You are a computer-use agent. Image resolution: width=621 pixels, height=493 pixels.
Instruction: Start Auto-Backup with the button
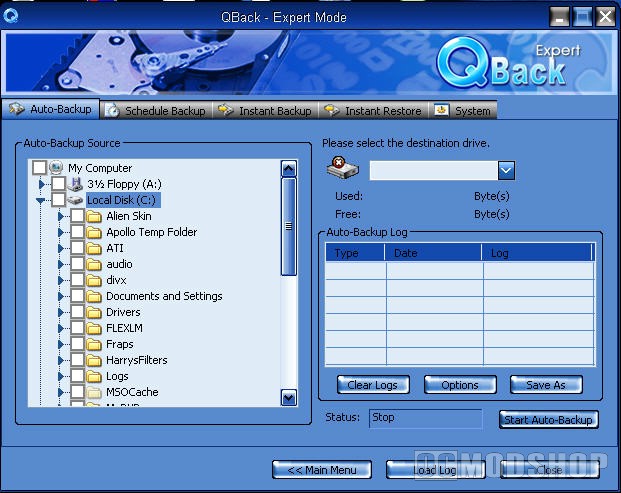click(x=549, y=420)
